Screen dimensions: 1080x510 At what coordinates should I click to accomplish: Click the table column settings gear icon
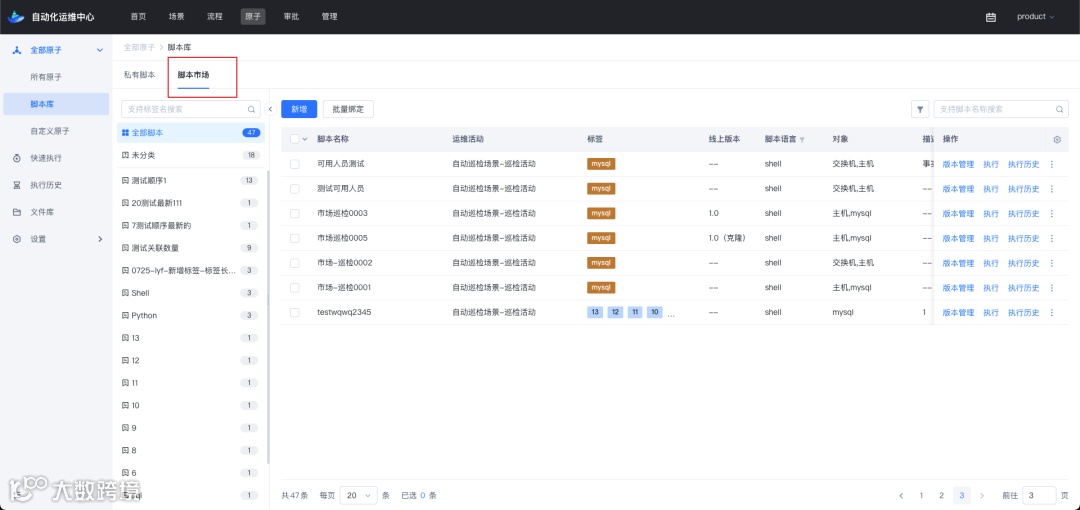coord(1057,140)
